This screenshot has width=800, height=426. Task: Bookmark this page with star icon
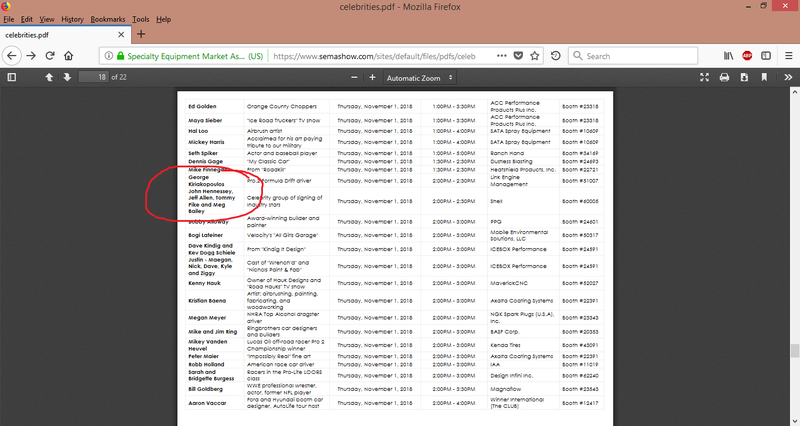coord(534,56)
